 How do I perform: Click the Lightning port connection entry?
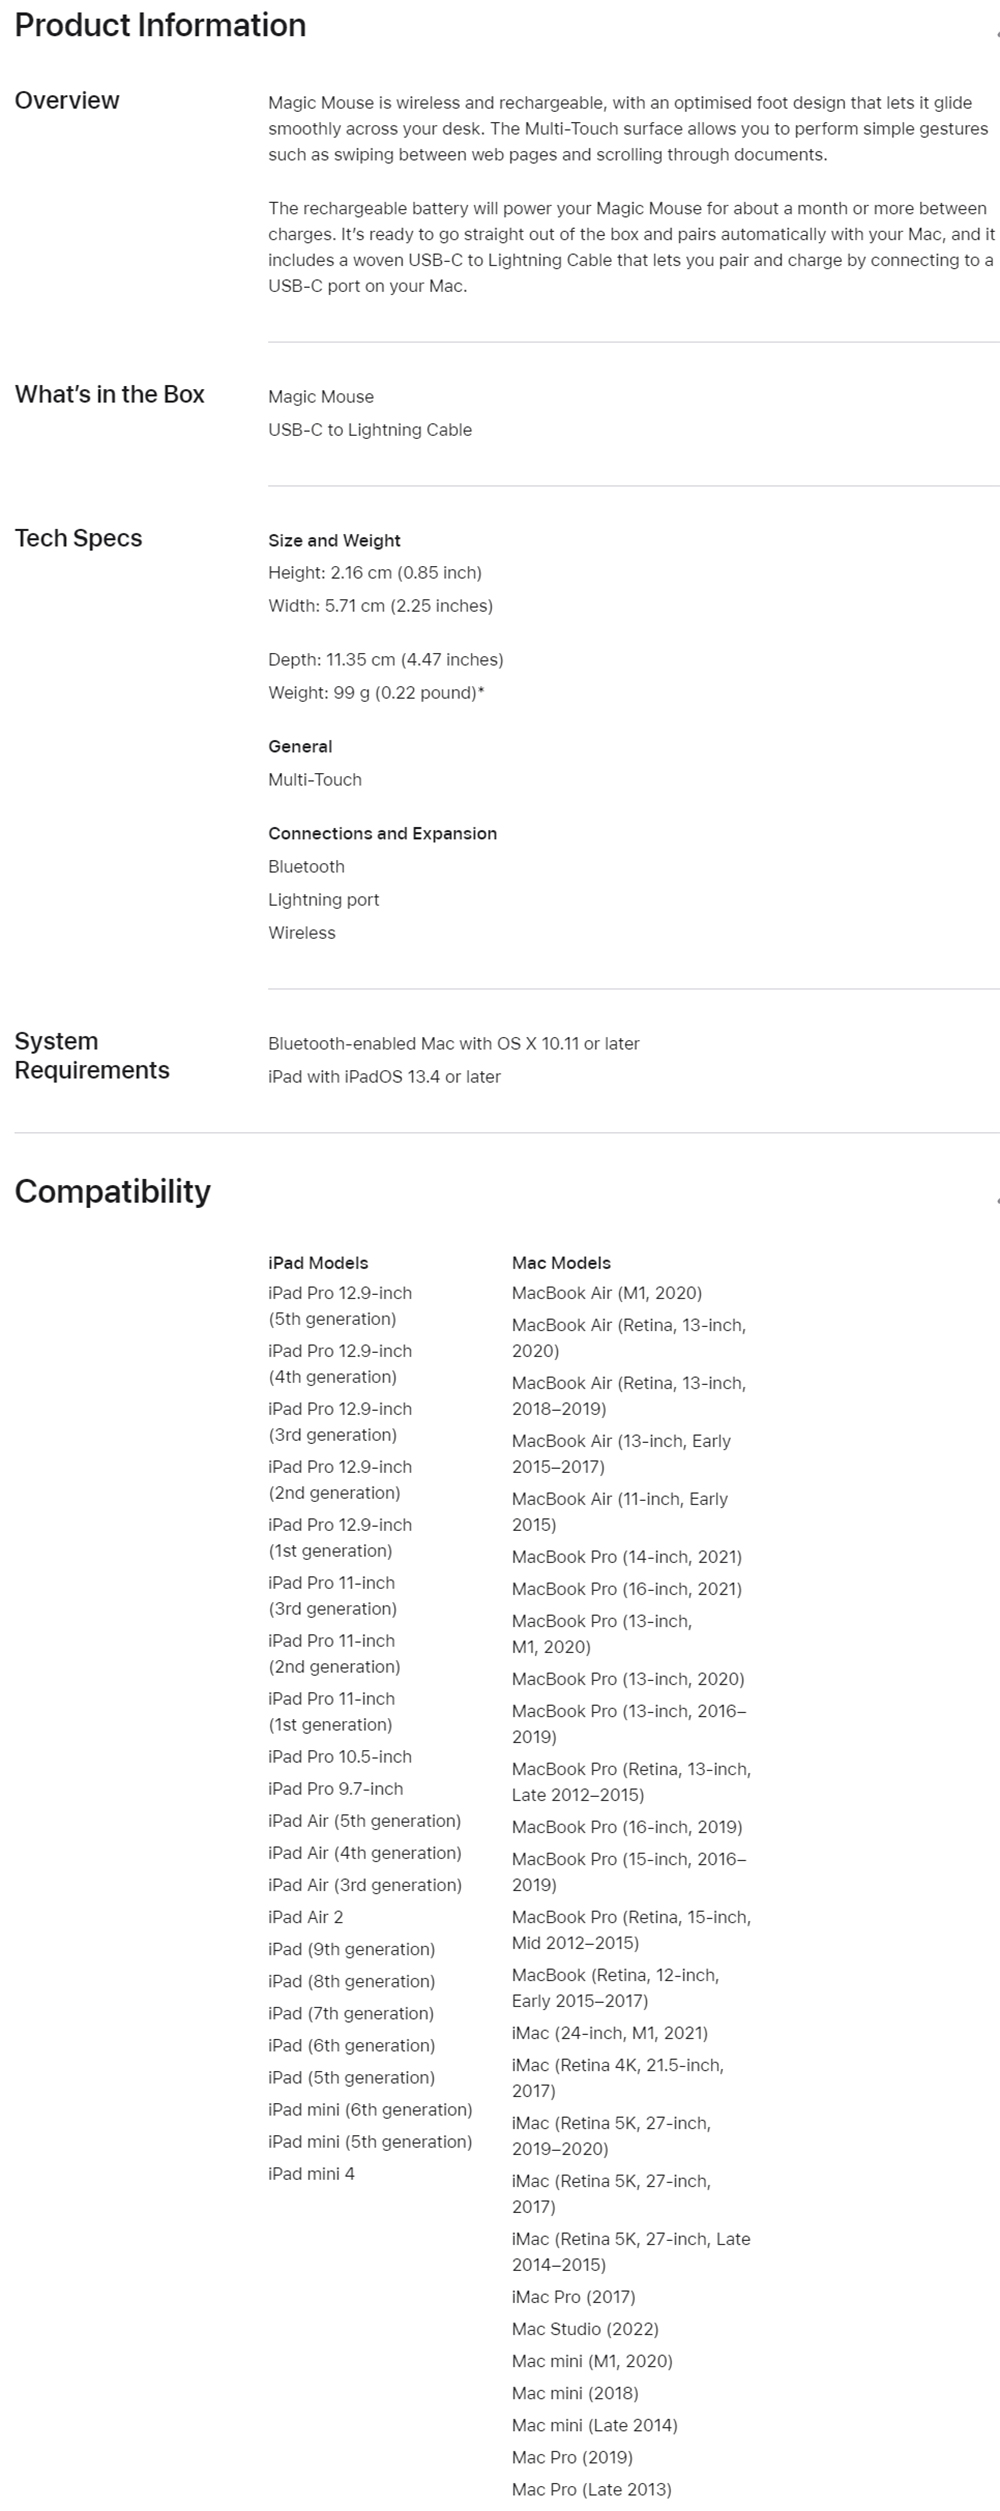[323, 900]
